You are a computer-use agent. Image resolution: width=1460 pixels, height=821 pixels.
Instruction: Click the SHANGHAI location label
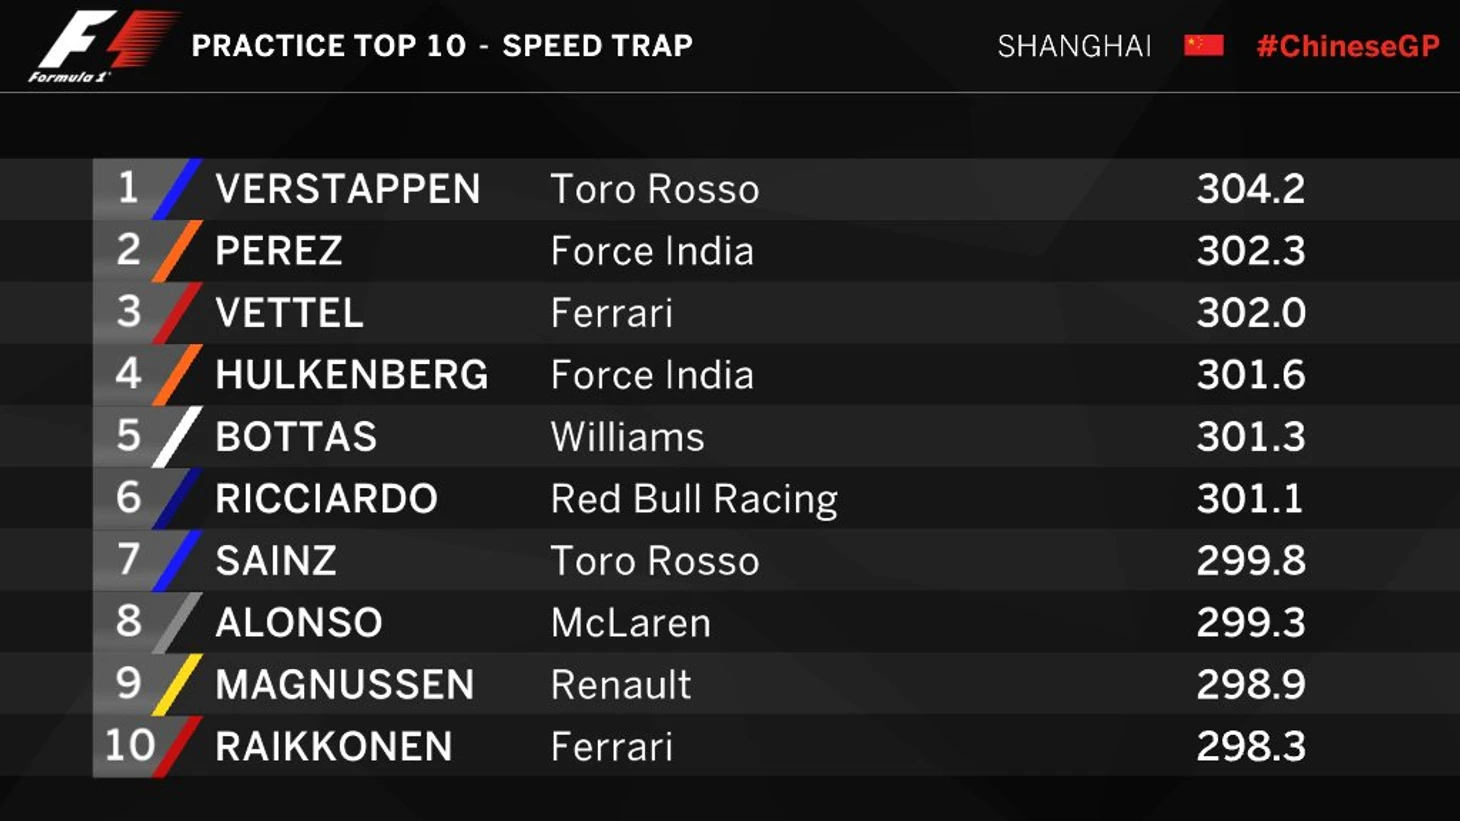1074,46
